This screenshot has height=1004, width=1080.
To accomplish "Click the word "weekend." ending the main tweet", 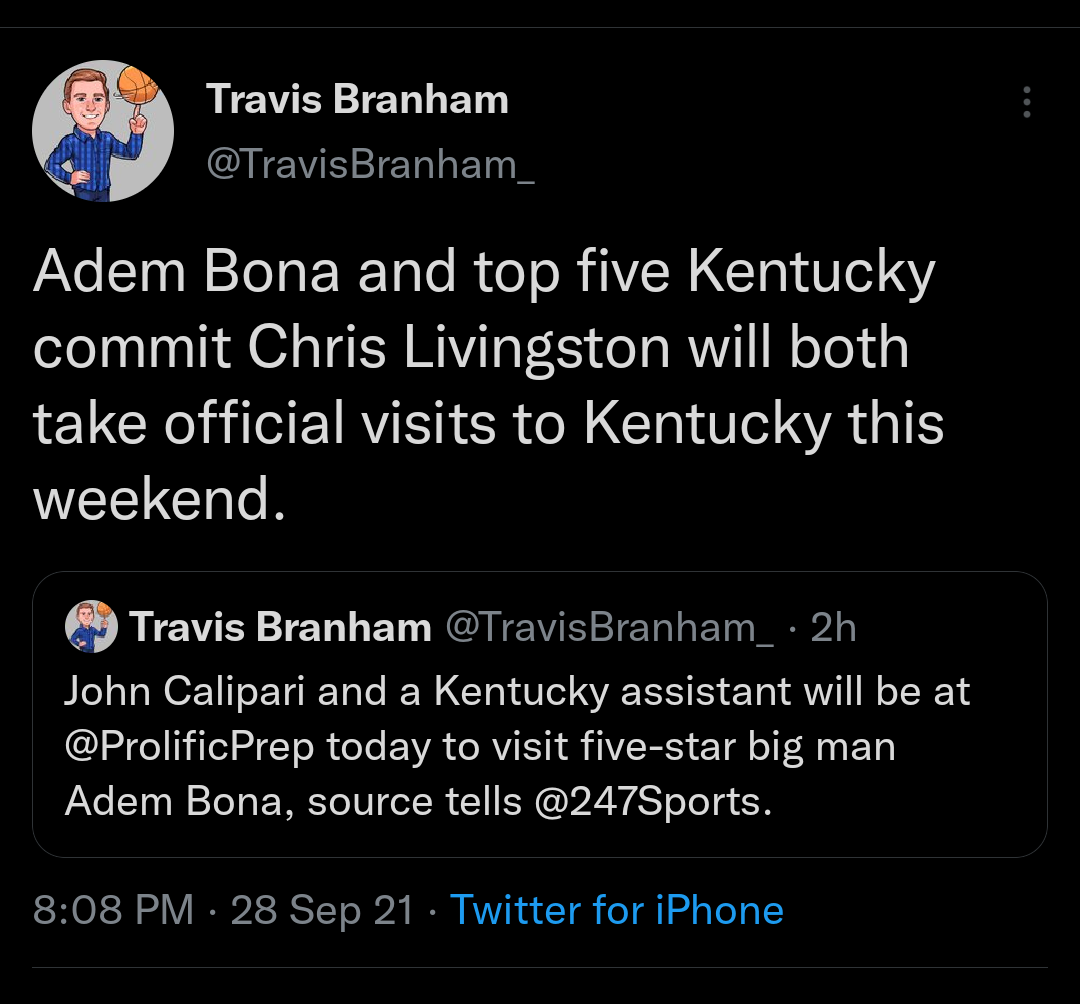I will pos(153,499).
